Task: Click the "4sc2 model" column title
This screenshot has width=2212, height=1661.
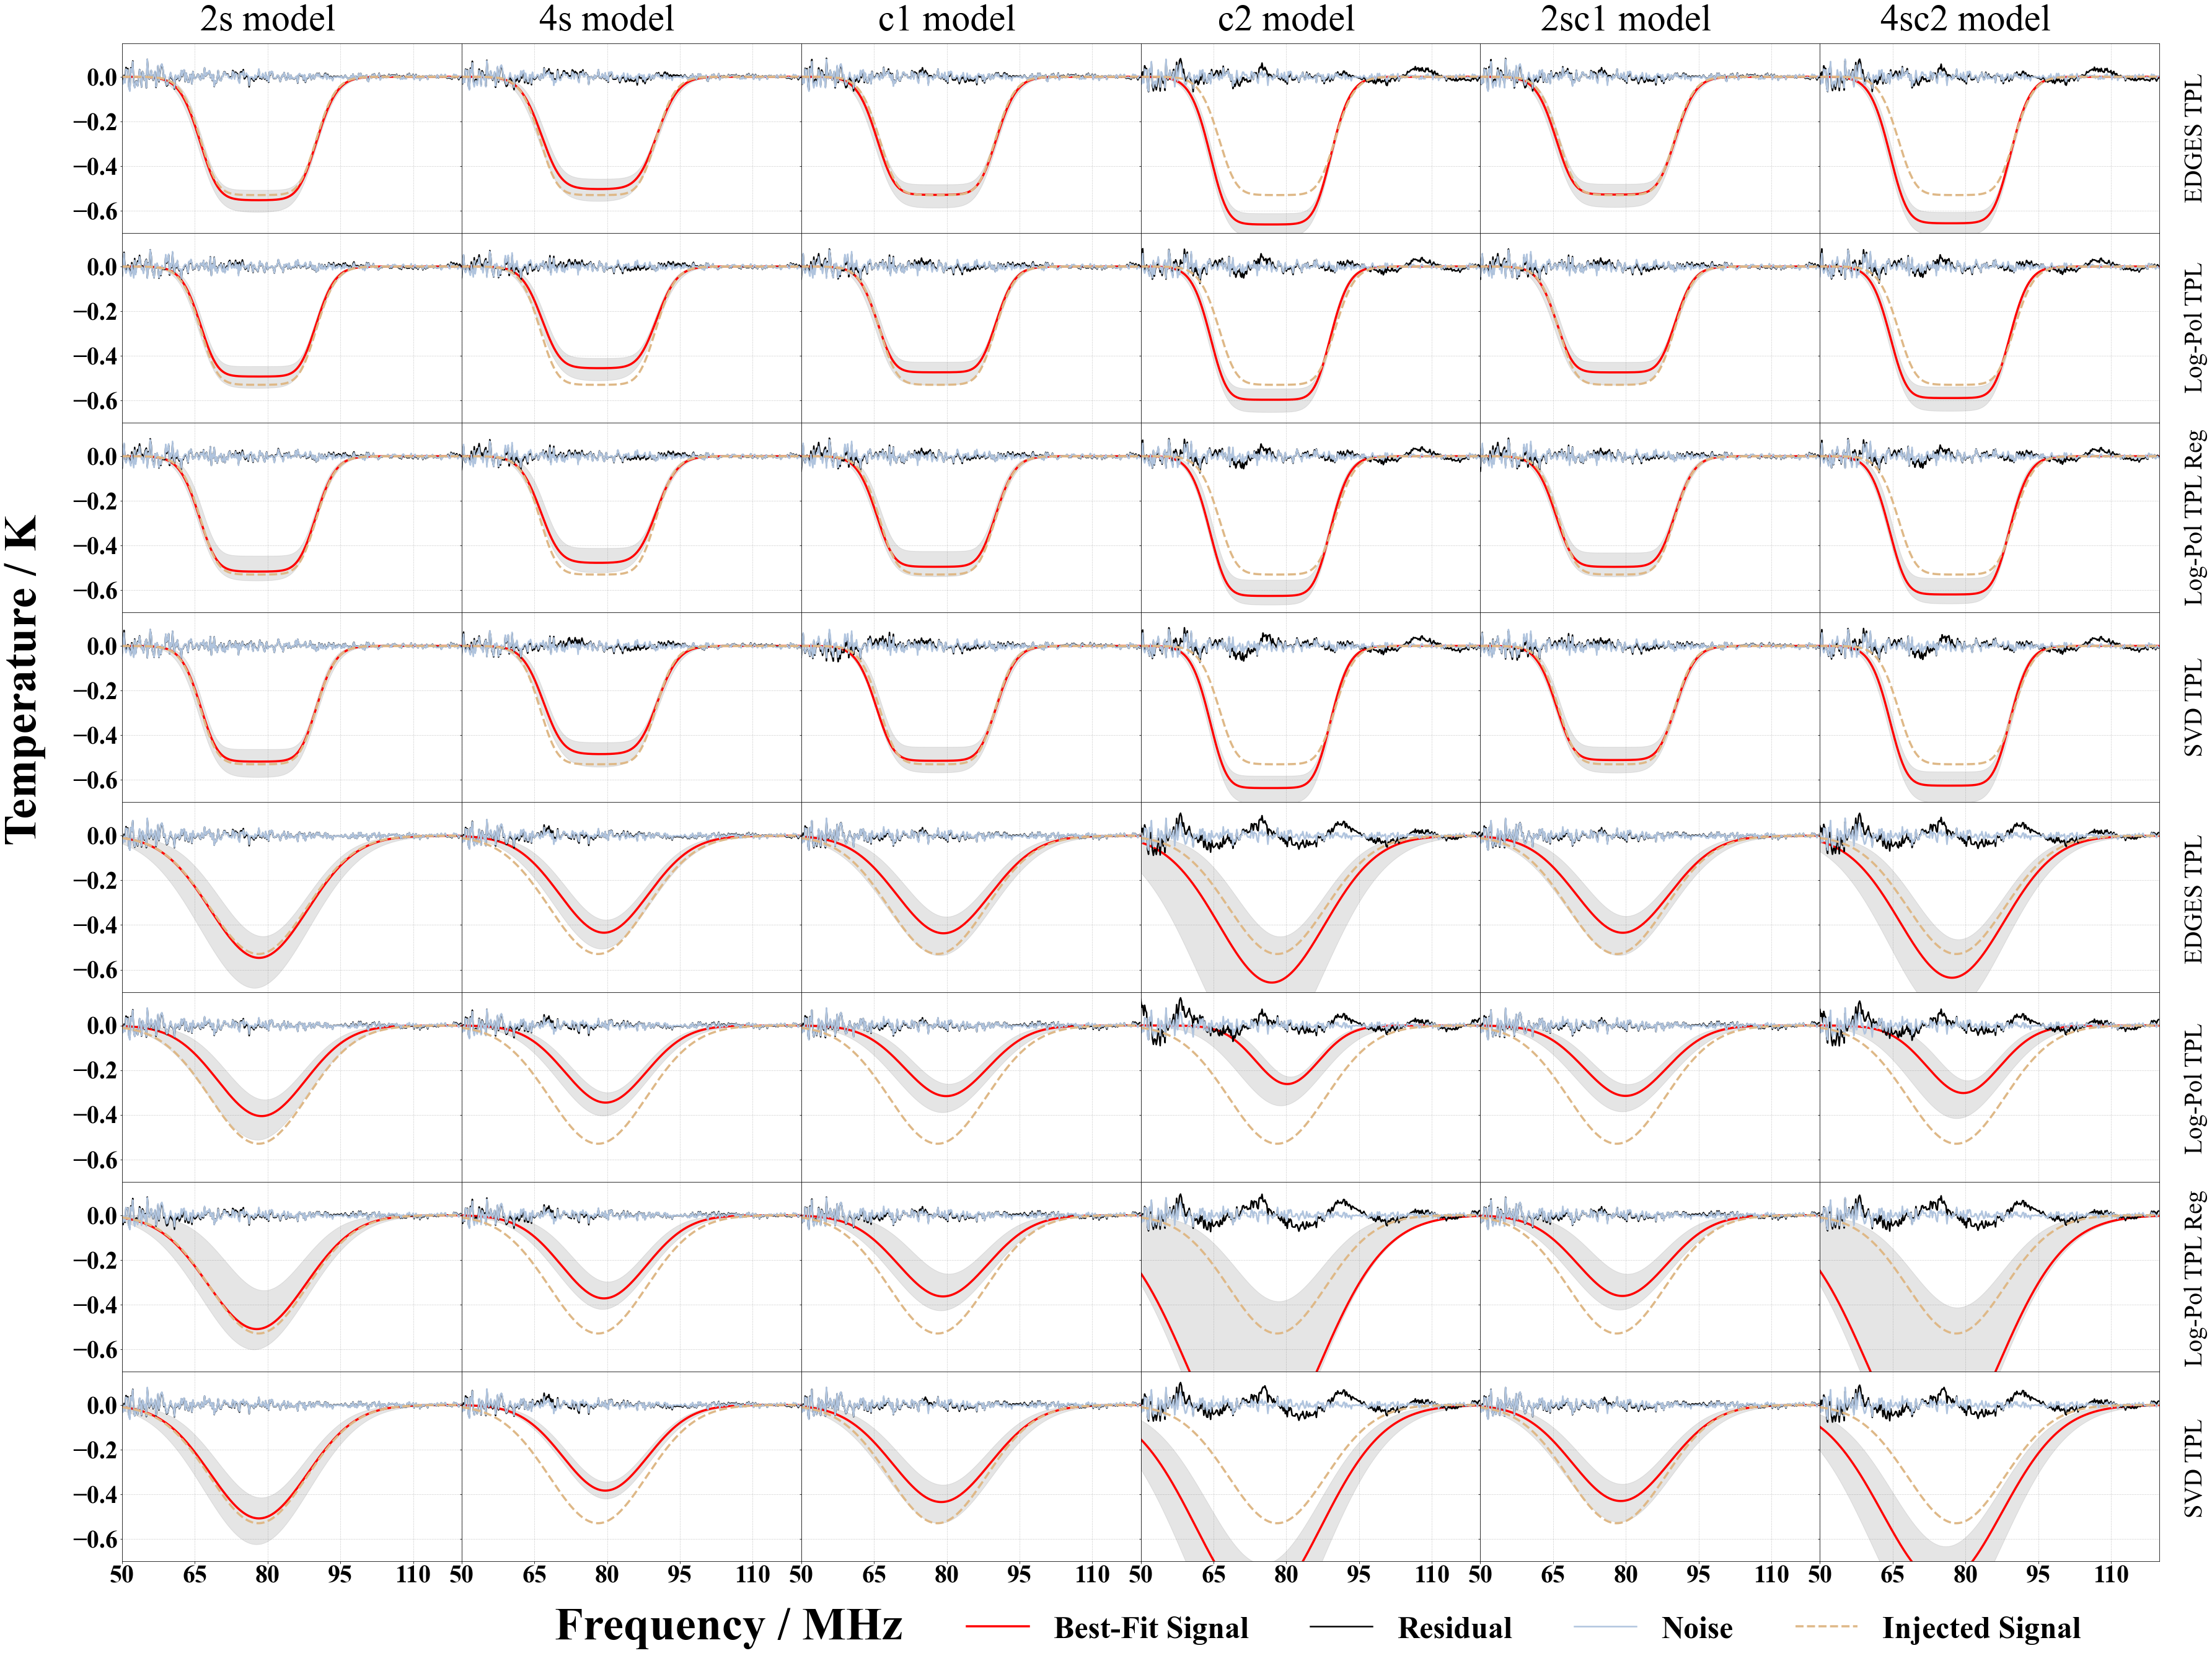Action: (1965, 19)
